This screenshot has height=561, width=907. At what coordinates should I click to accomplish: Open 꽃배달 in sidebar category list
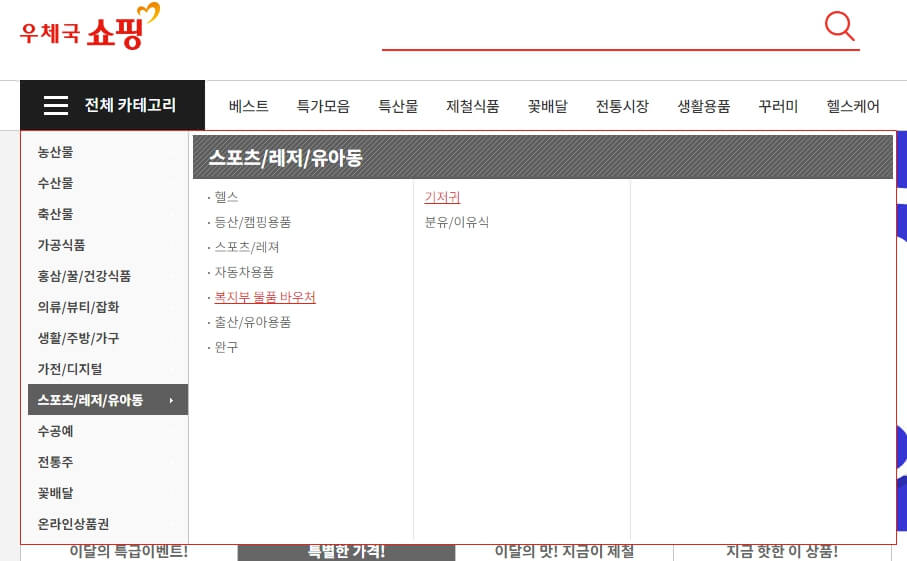[x=56, y=493]
